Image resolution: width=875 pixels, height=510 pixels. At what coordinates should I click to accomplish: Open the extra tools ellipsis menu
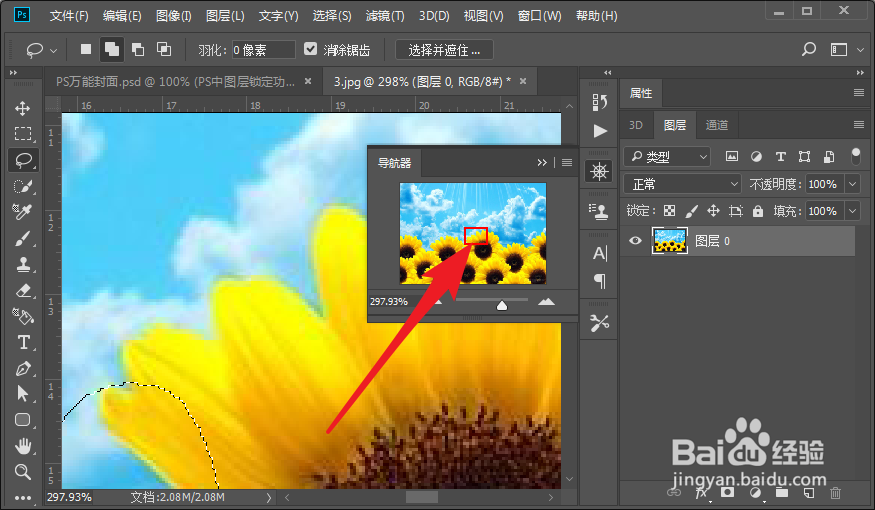tap(23, 498)
